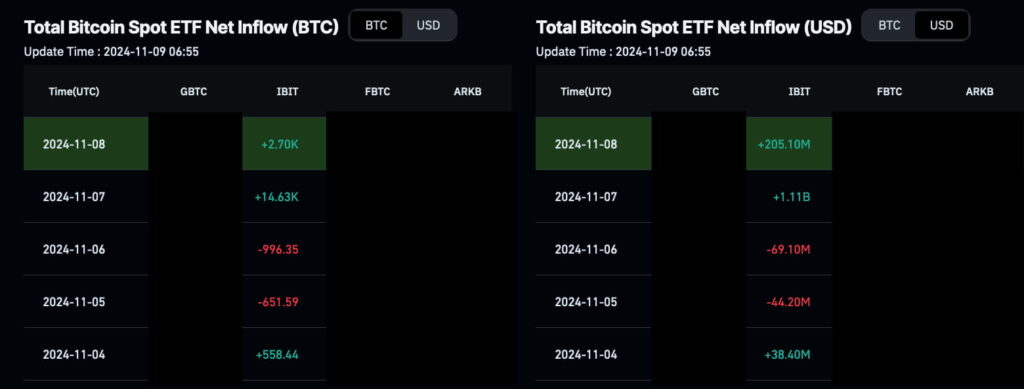Click ARKB column header in BTC table
The width and height of the screenshot is (1024, 389).
pyautogui.click(x=468, y=91)
